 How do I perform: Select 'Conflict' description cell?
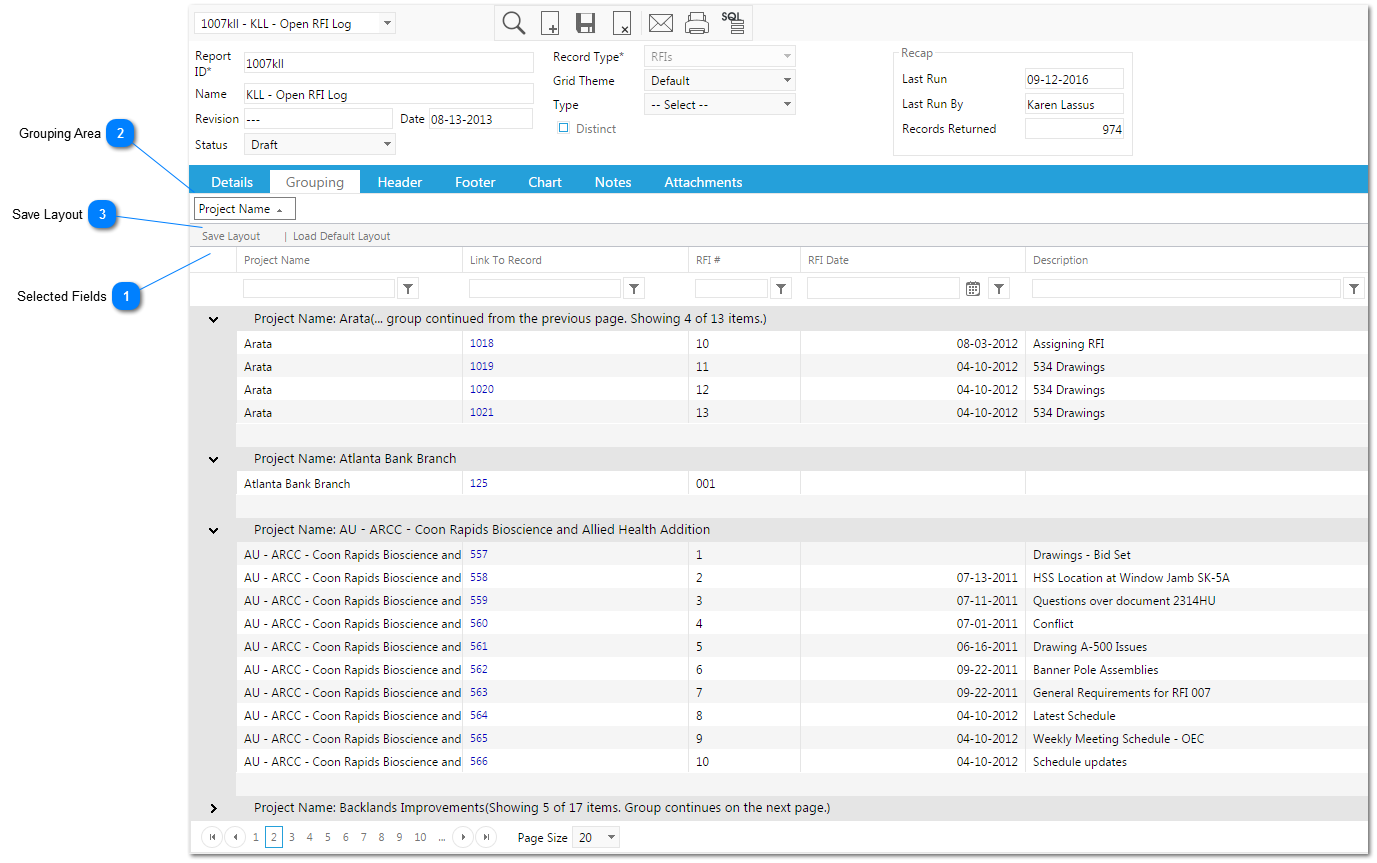(x=1196, y=623)
